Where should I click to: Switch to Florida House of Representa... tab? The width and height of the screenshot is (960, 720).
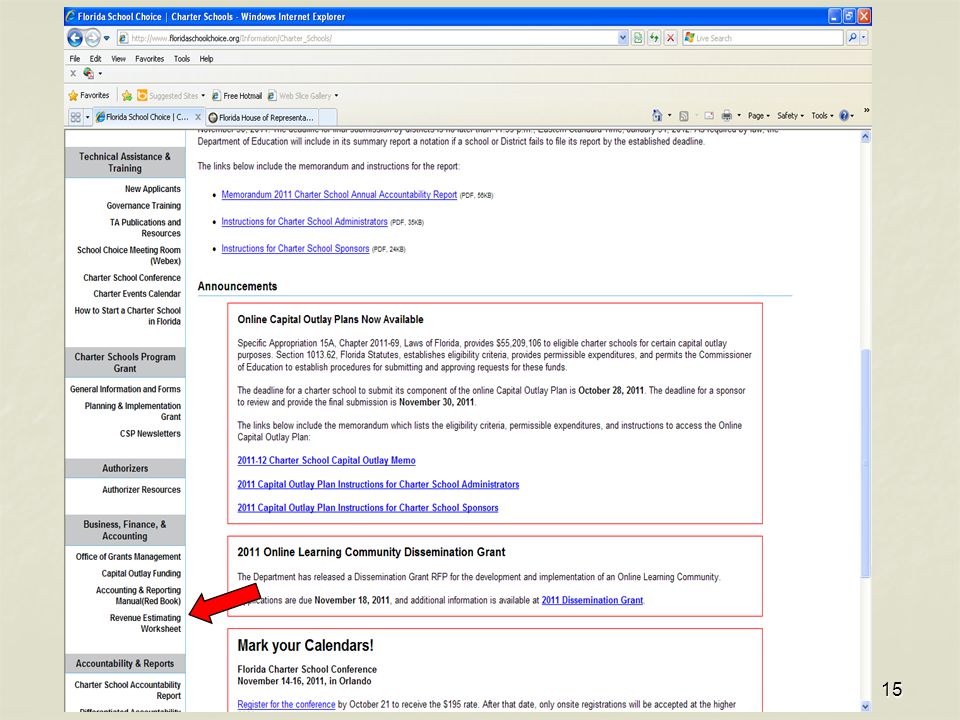click(x=261, y=118)
